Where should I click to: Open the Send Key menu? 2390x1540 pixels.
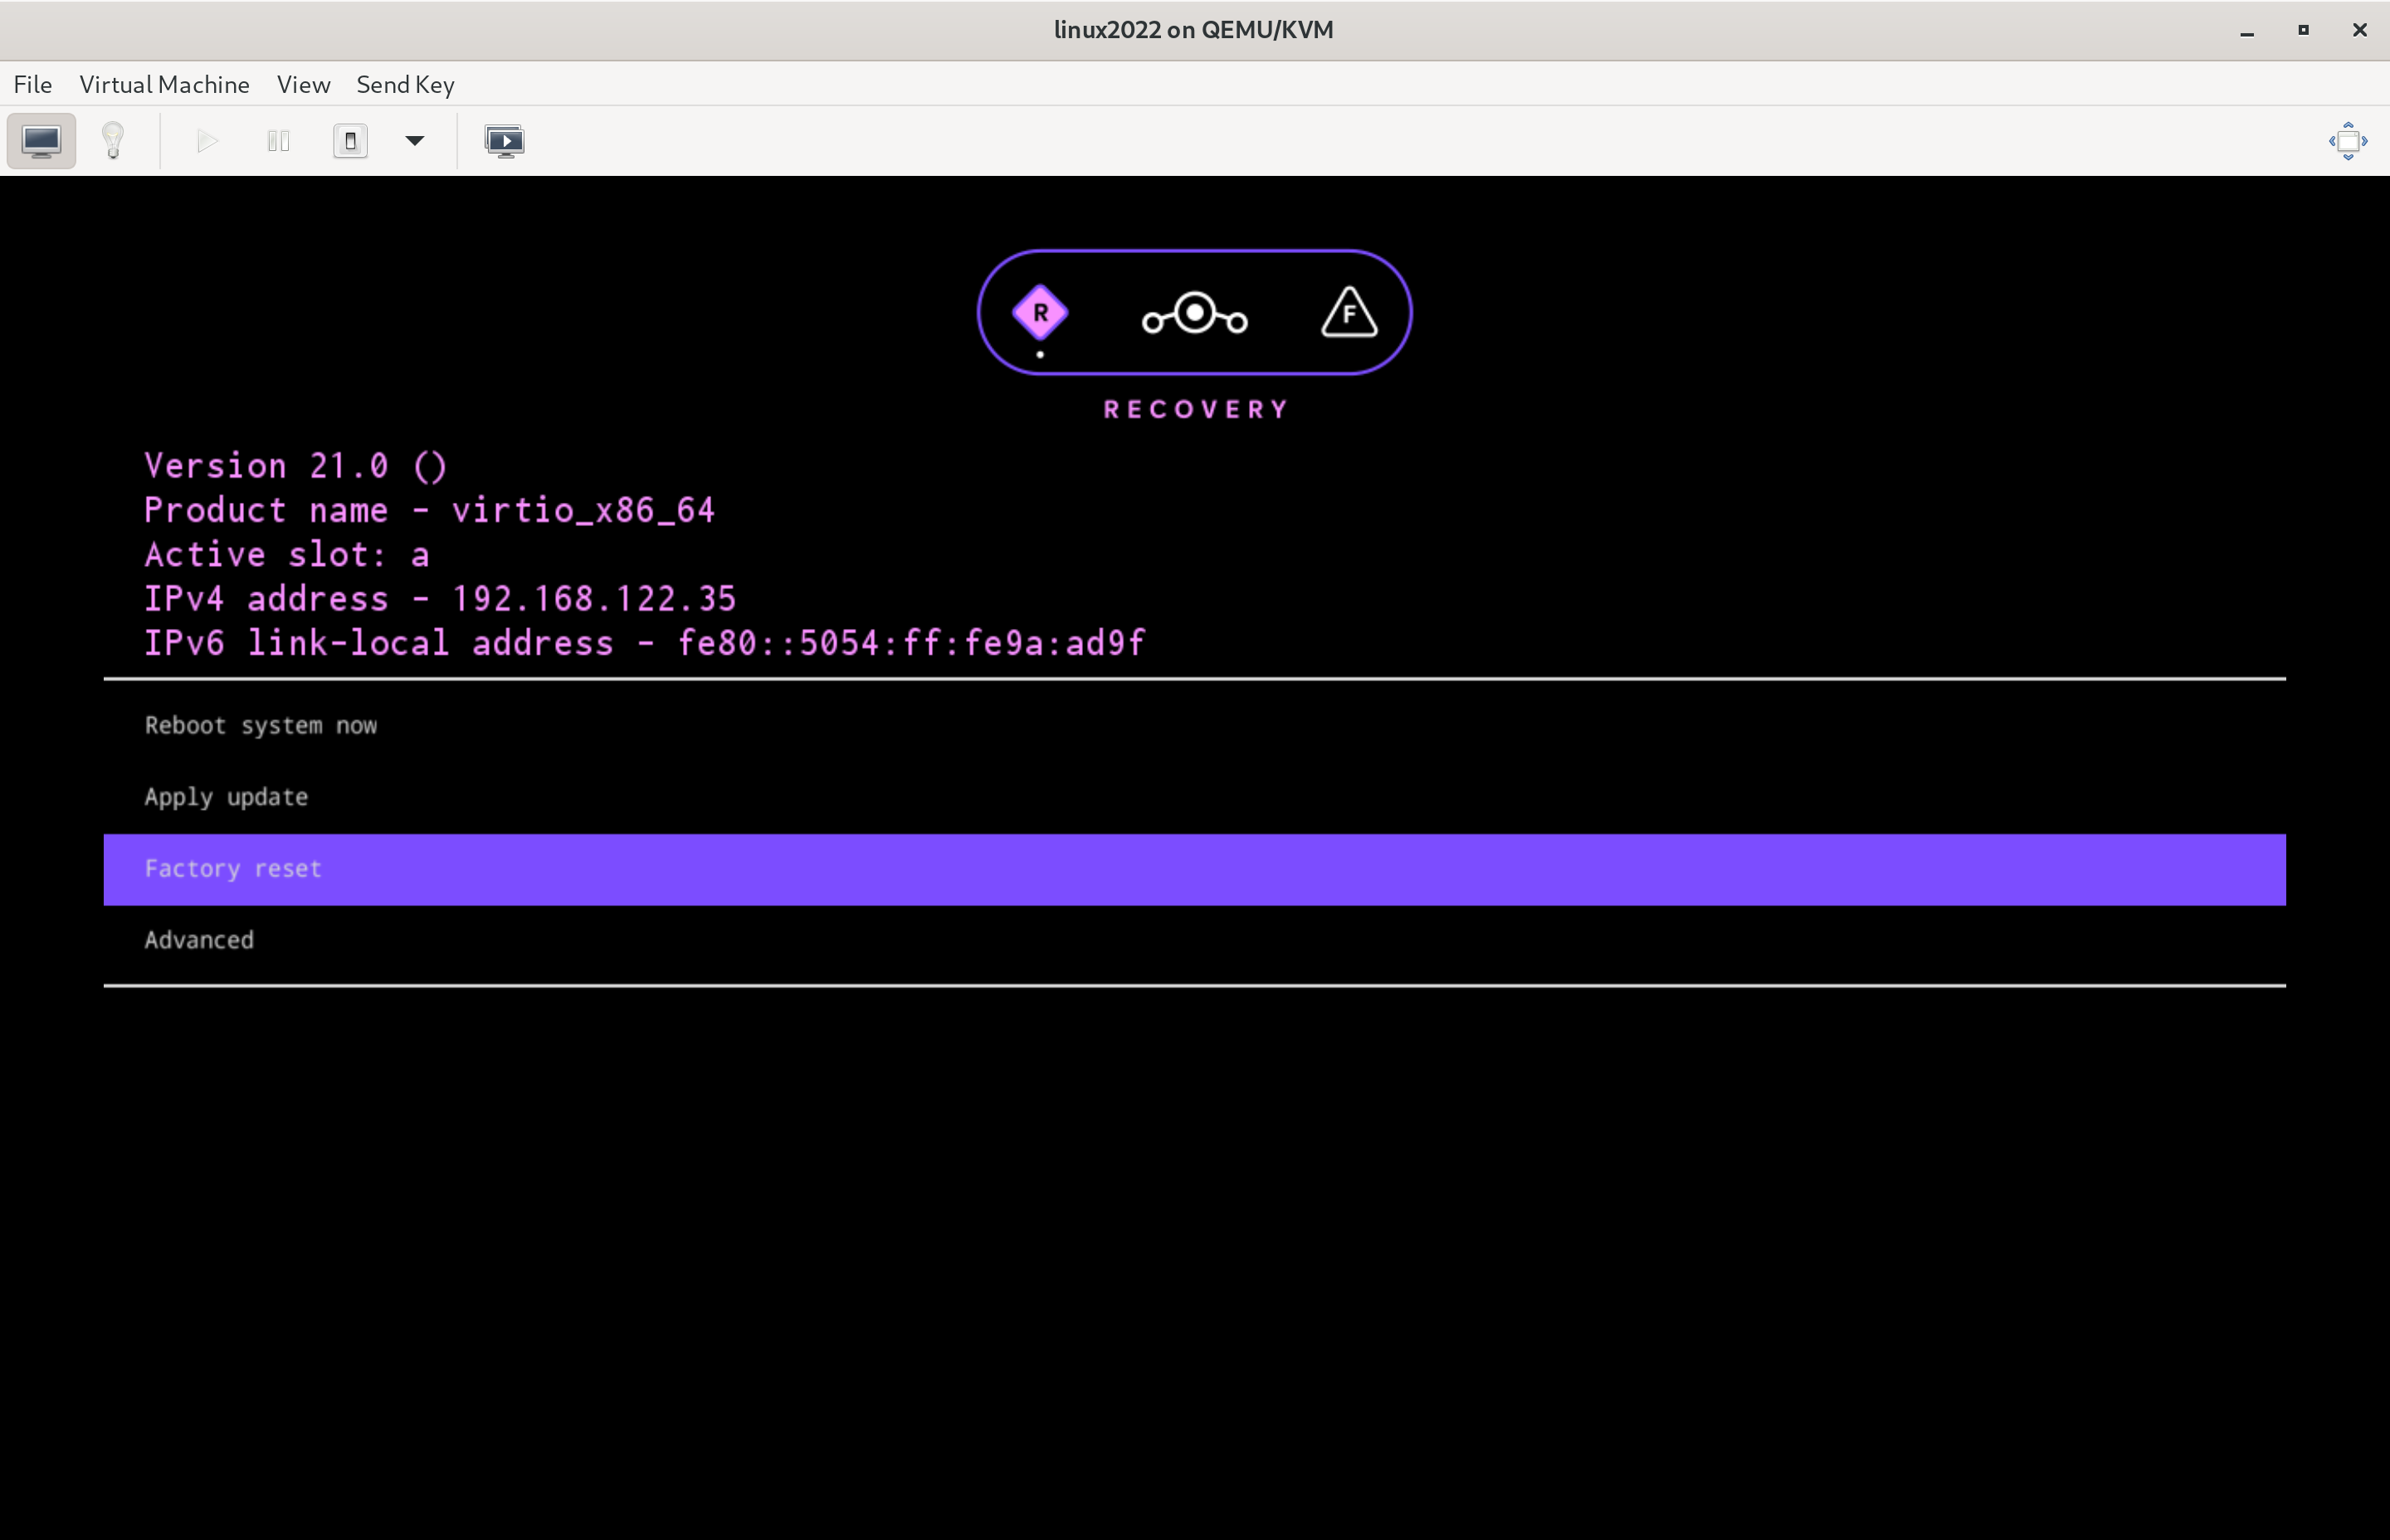406,85
